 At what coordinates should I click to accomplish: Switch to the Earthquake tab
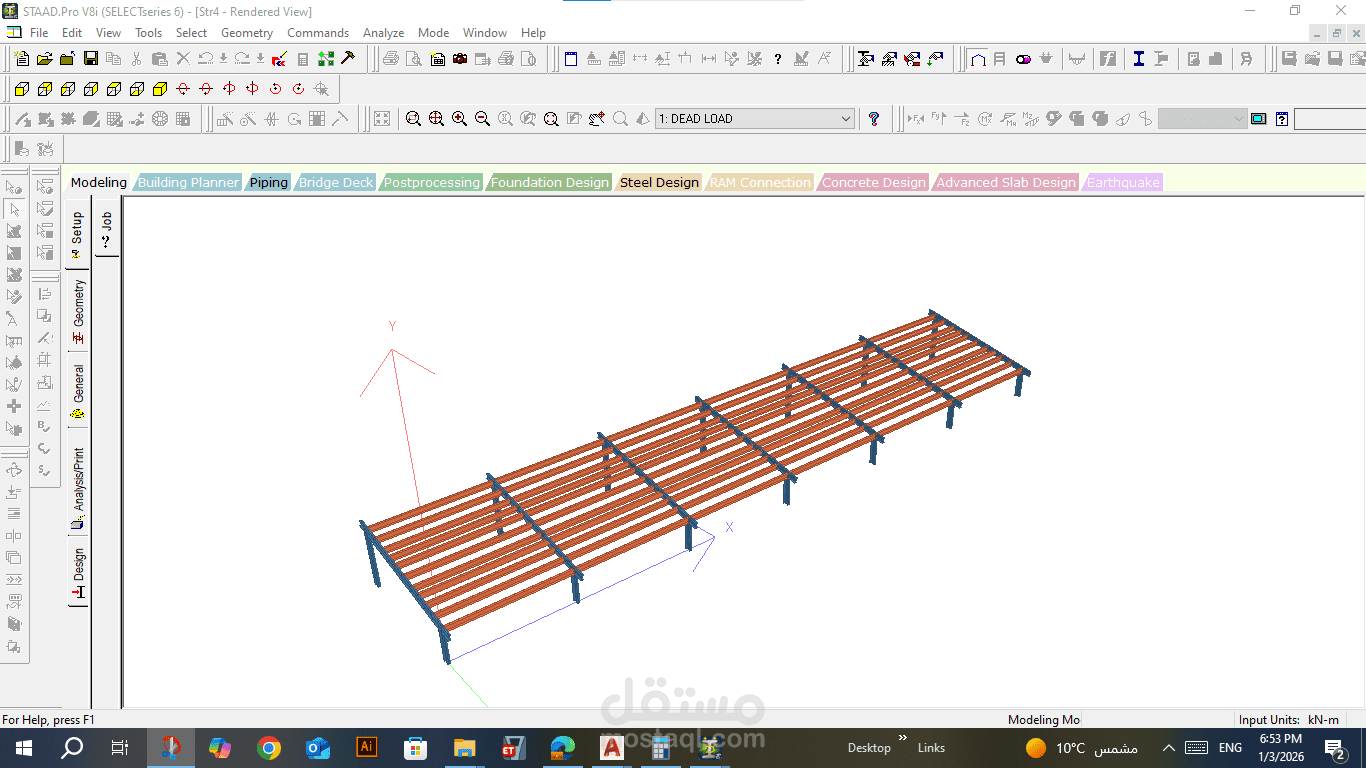tap(1123, 182)
